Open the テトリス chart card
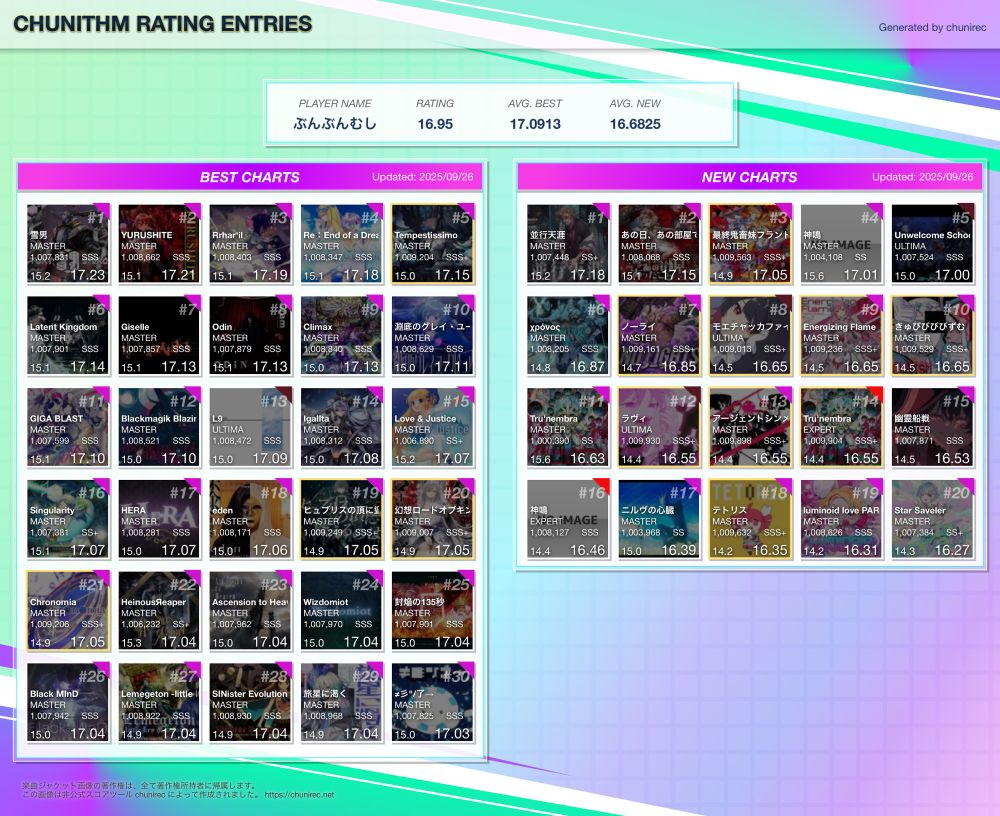This screenshot has height=816, width=1000. click(751, 519)
